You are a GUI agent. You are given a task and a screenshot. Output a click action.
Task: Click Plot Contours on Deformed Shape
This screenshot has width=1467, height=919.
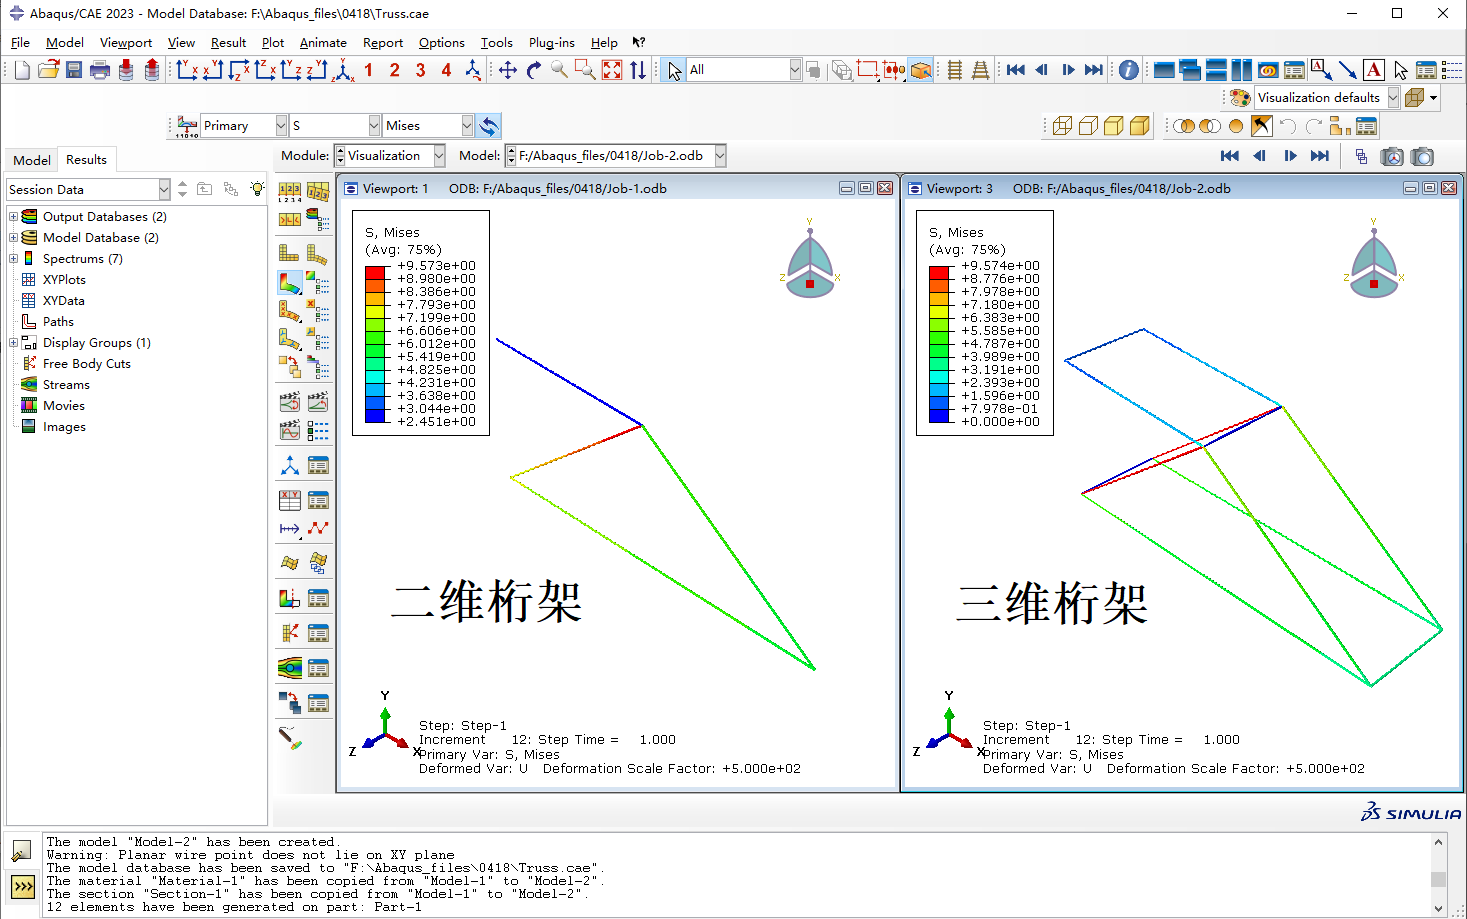(x=289, y=283)
